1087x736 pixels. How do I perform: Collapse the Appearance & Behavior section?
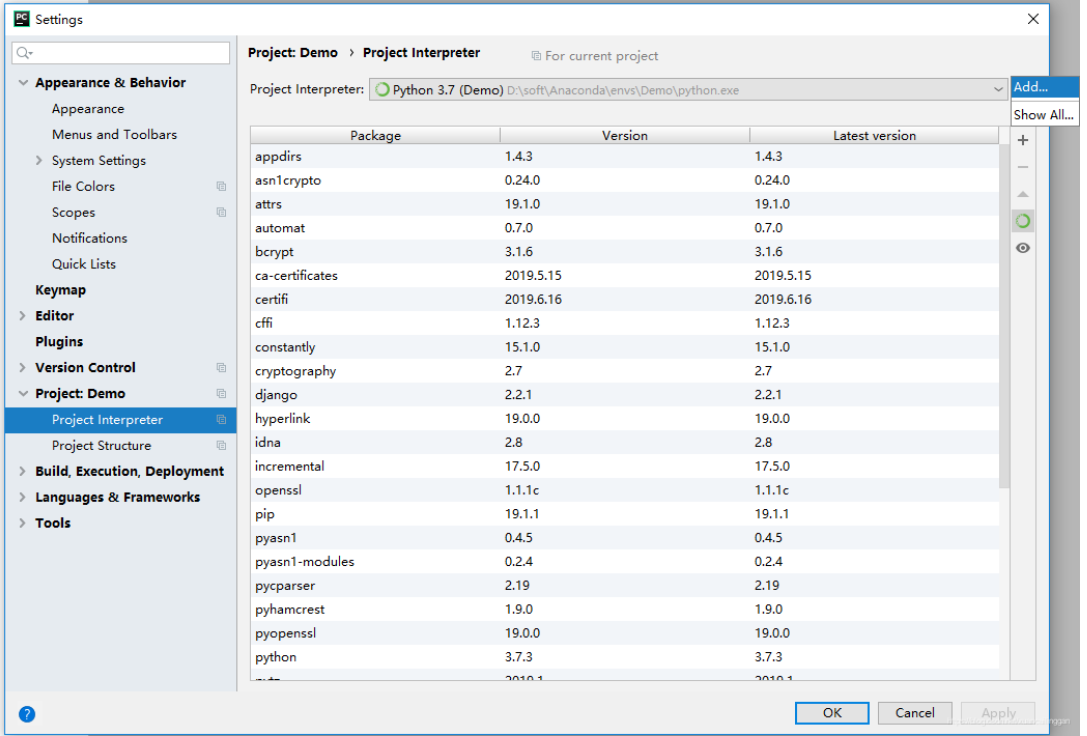(23, 82)
